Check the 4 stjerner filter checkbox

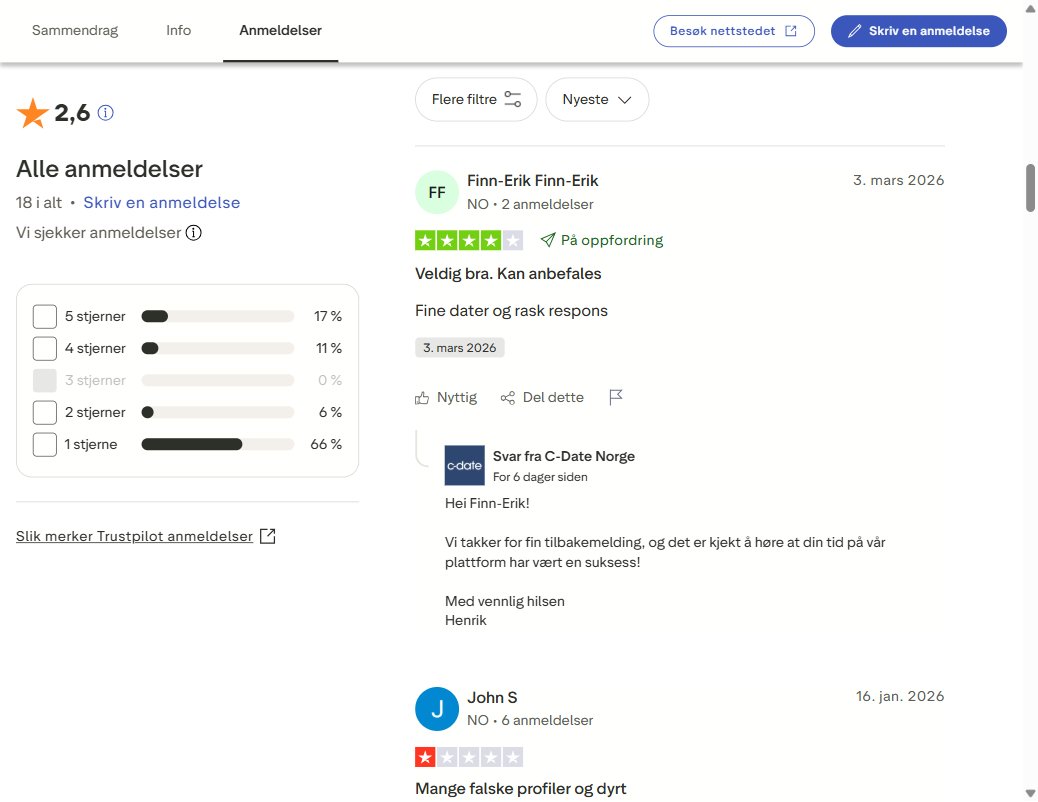[45, 348]
